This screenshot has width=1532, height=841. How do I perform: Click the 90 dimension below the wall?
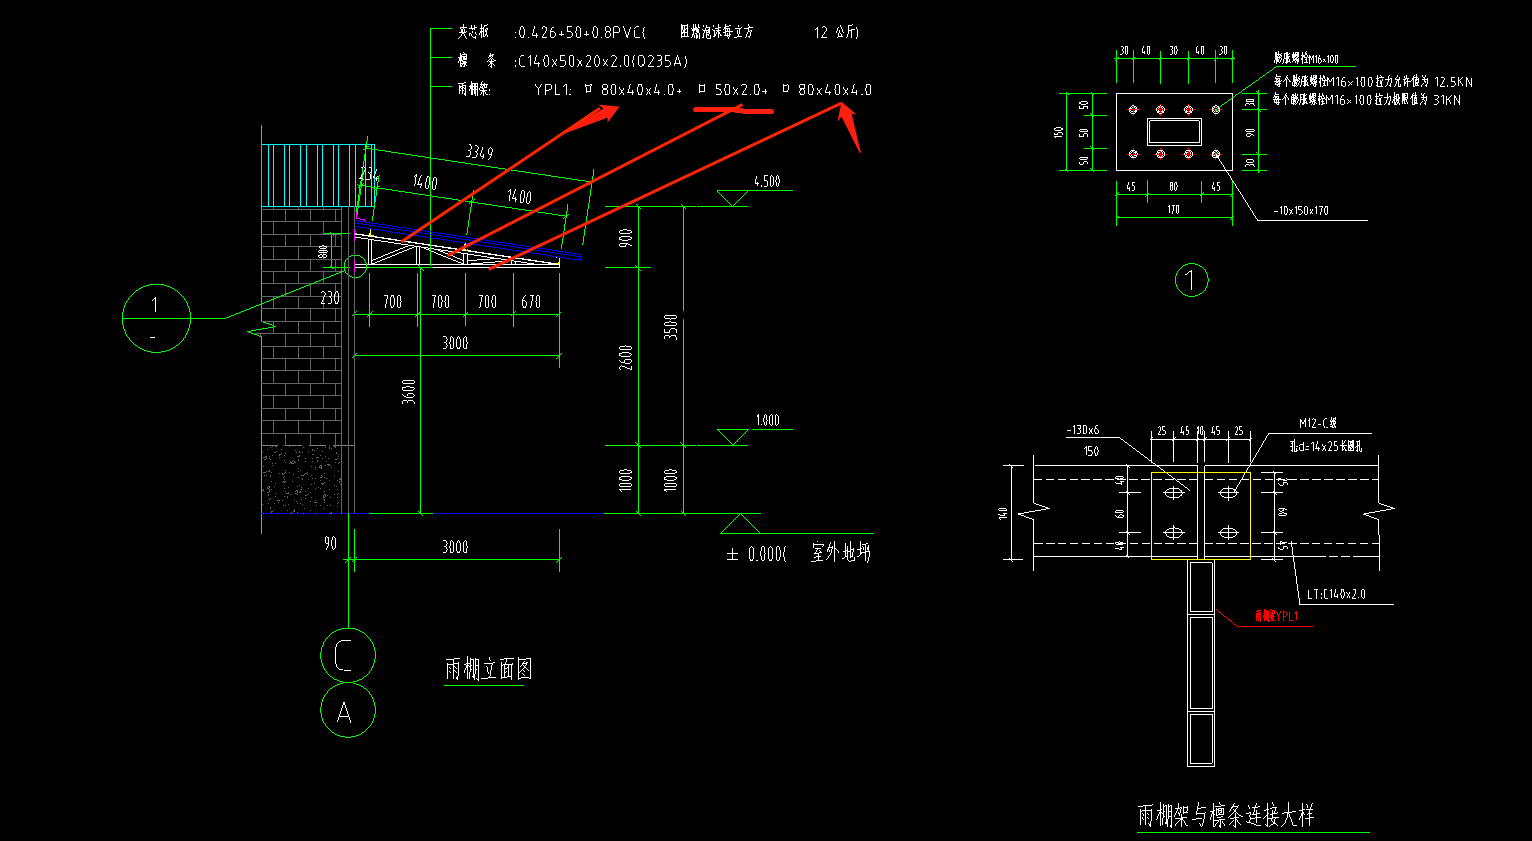[330, 543]
